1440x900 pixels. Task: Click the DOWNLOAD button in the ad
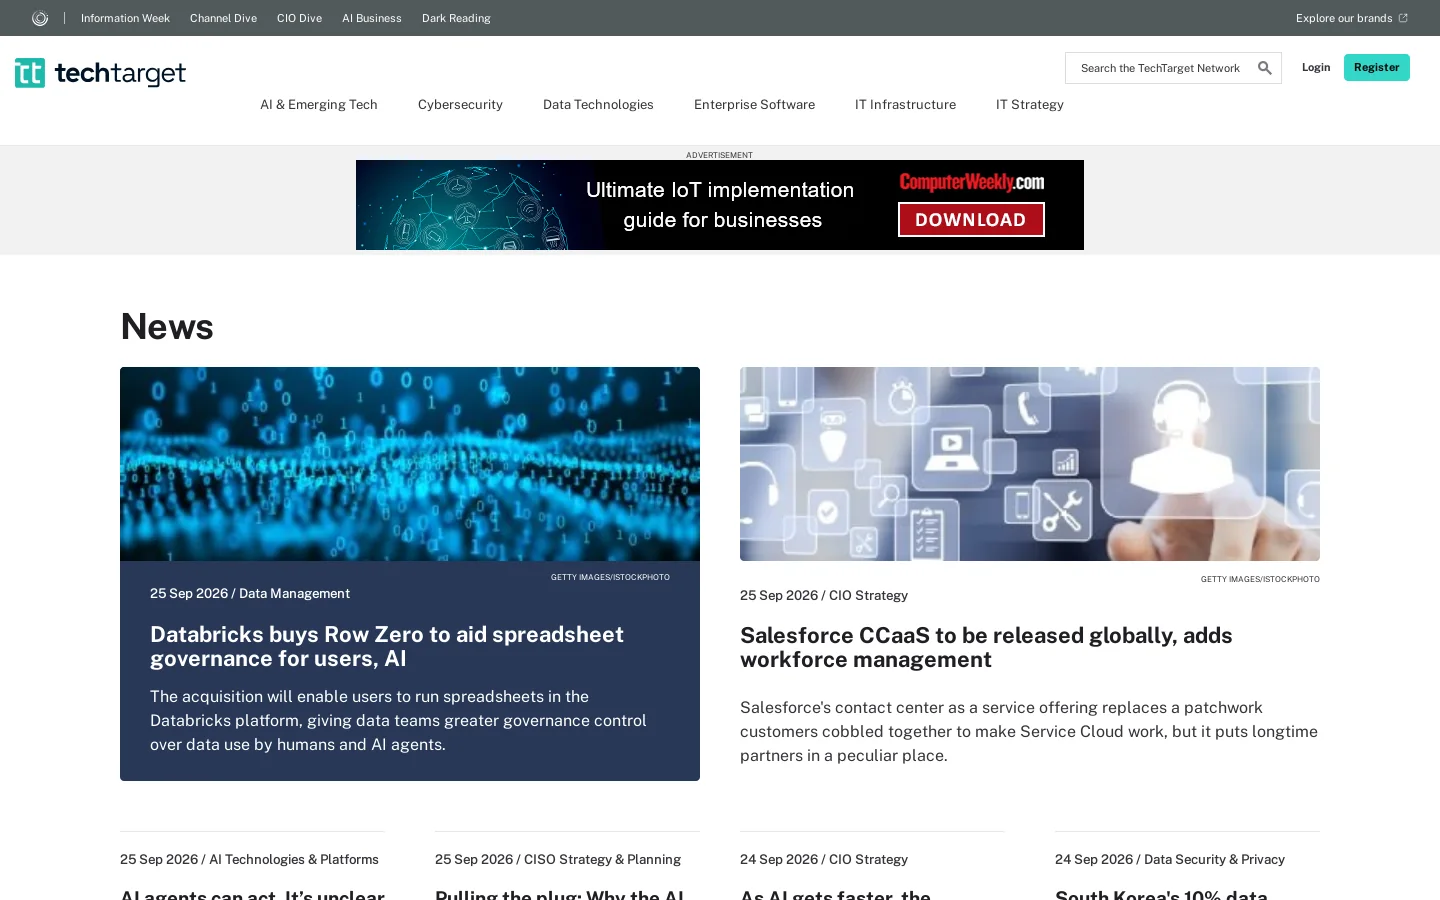point(971,220)
